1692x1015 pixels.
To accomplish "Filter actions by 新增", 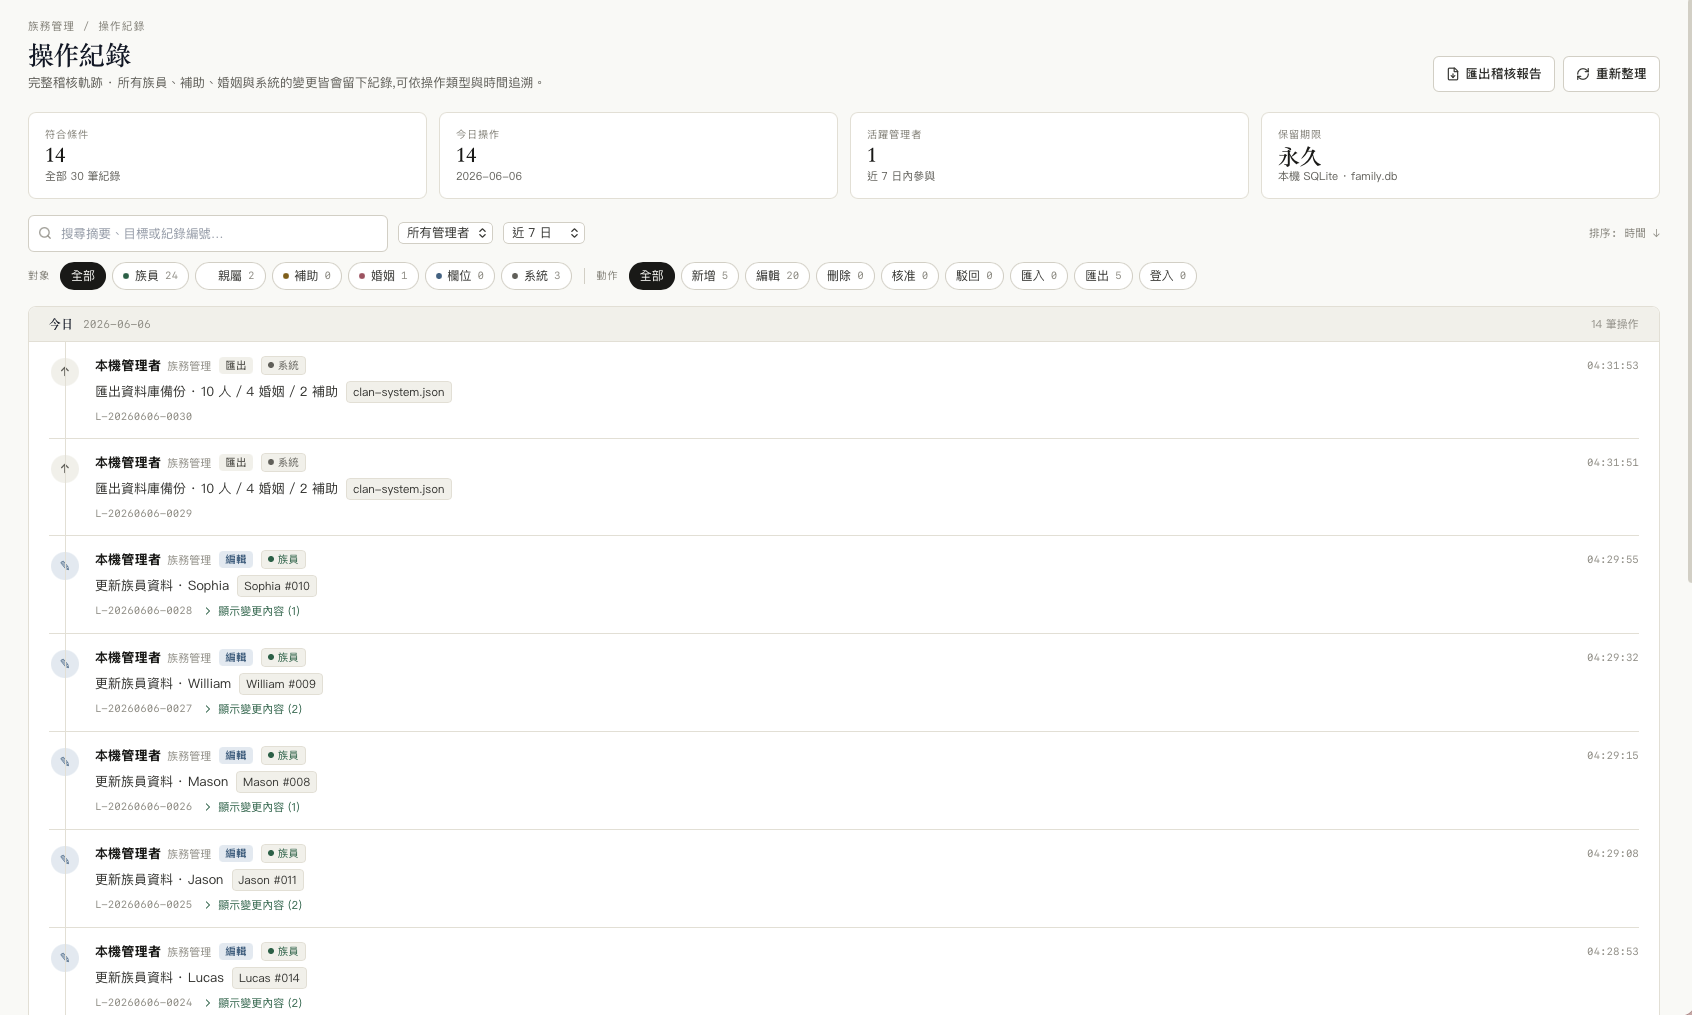I will [x=710, y=276].
